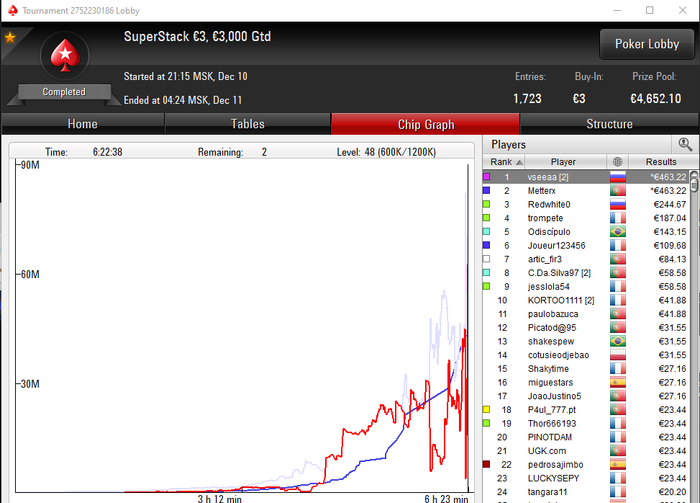Image resolution: width=700 pixels, height=503 pixels.
Task: Select player row Metterx
Action: tap(586, 191)
